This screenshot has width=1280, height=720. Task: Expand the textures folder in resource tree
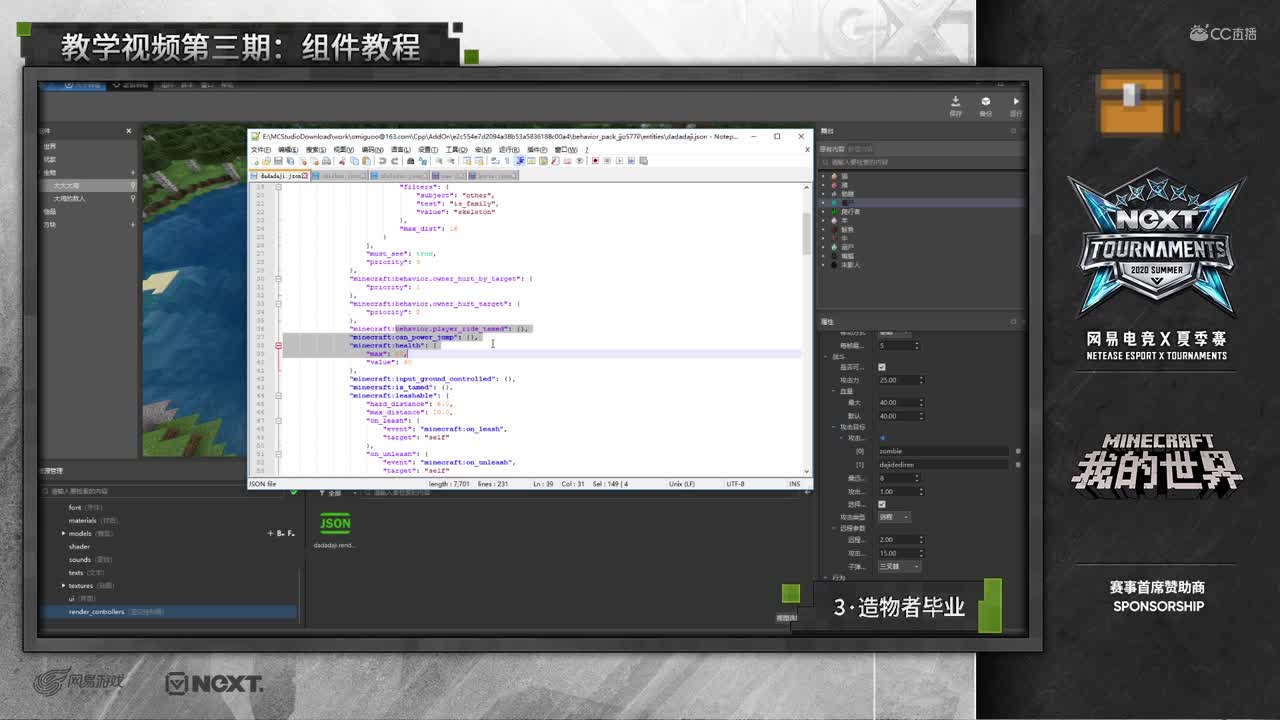tap(64, 586)
